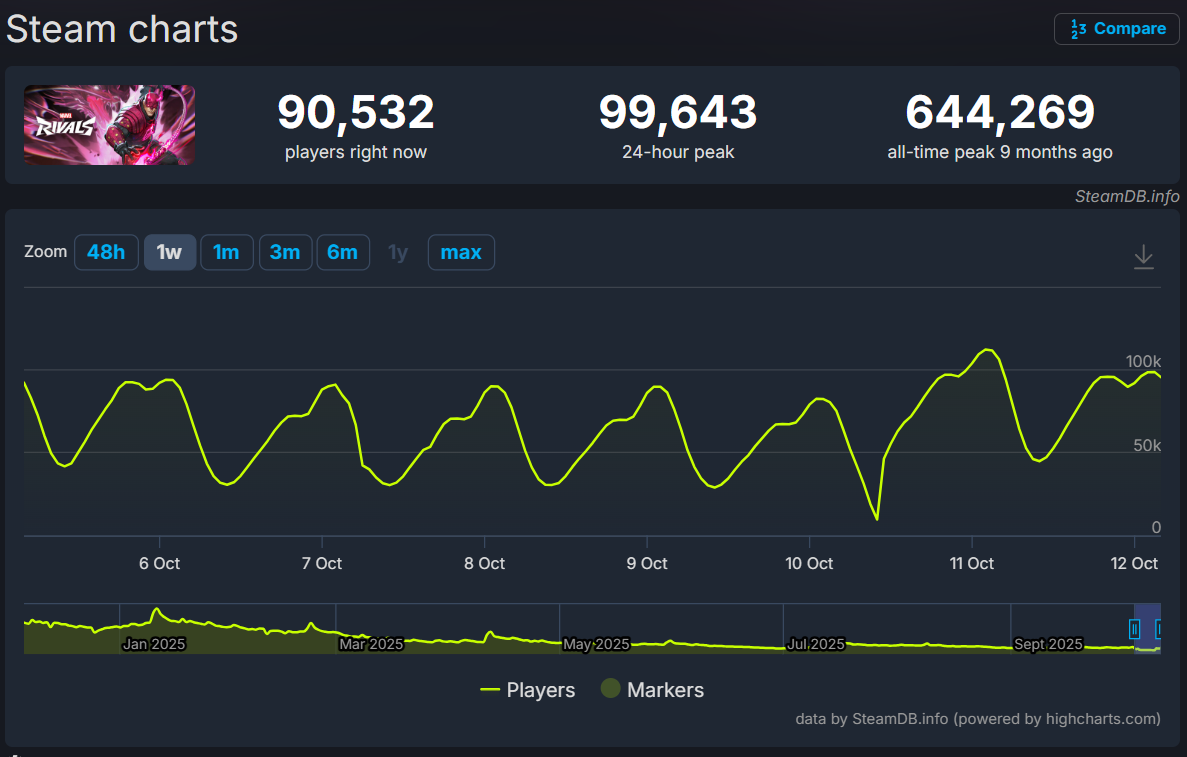Click the 9 Oct axis label
Viewport: 1187px width, 757px height.
pos(647,563)
